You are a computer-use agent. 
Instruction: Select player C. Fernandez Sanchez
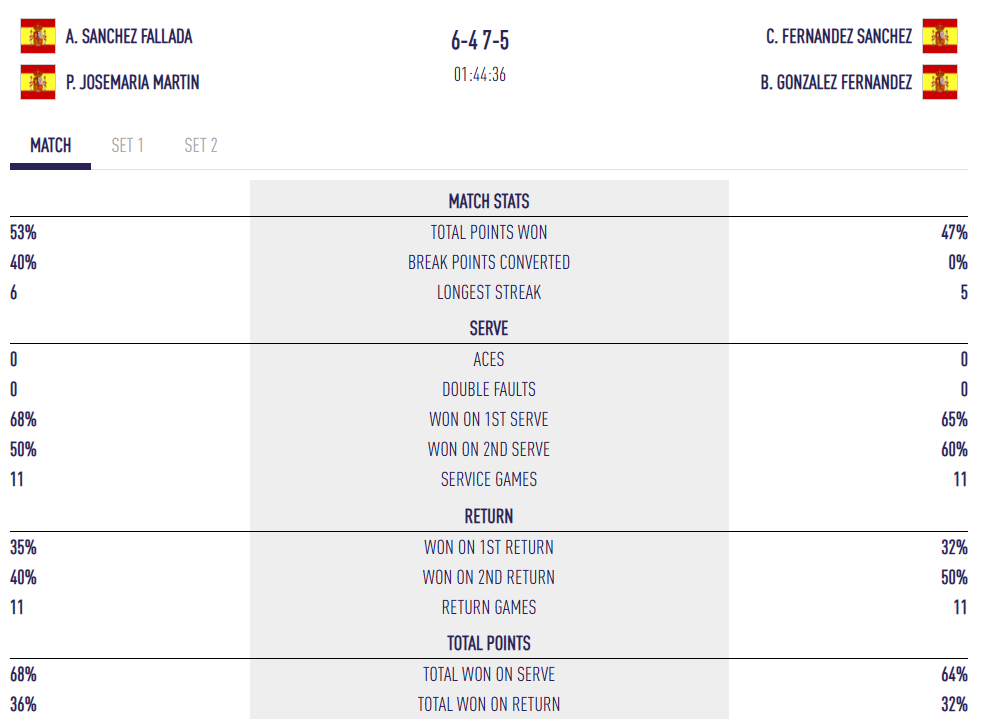839,36
